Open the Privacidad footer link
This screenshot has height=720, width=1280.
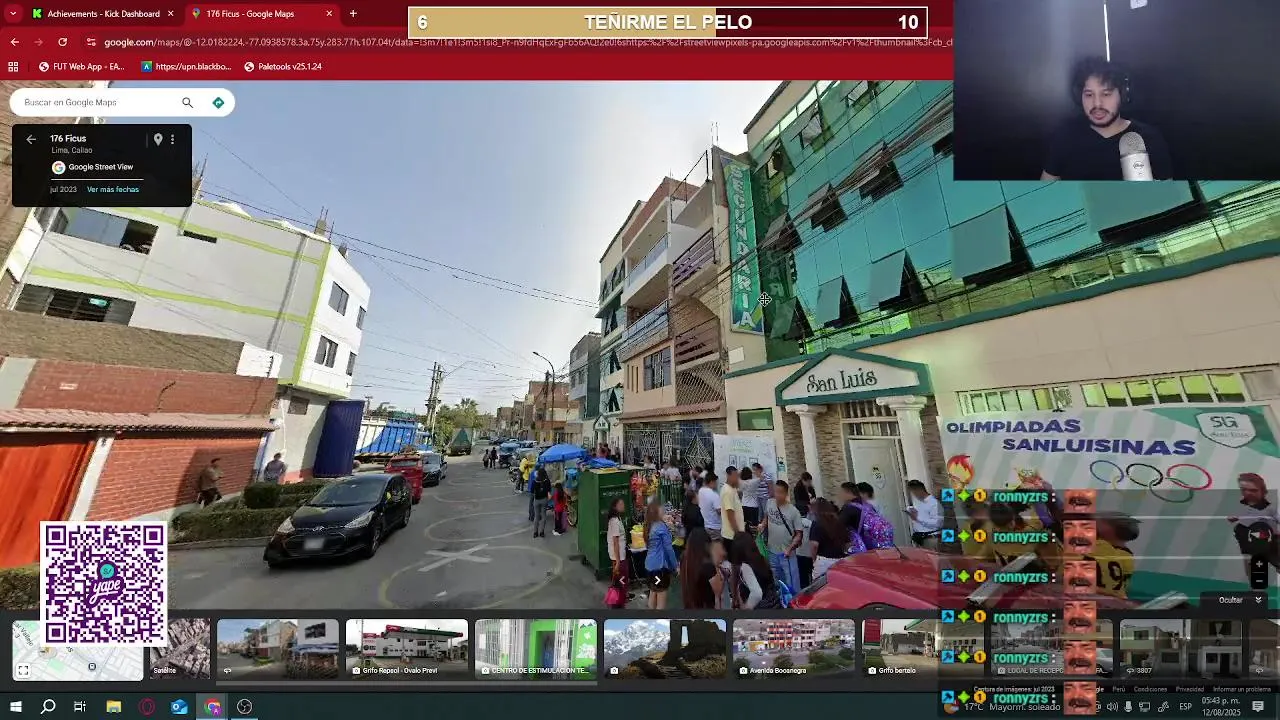tap(1190, 689)
